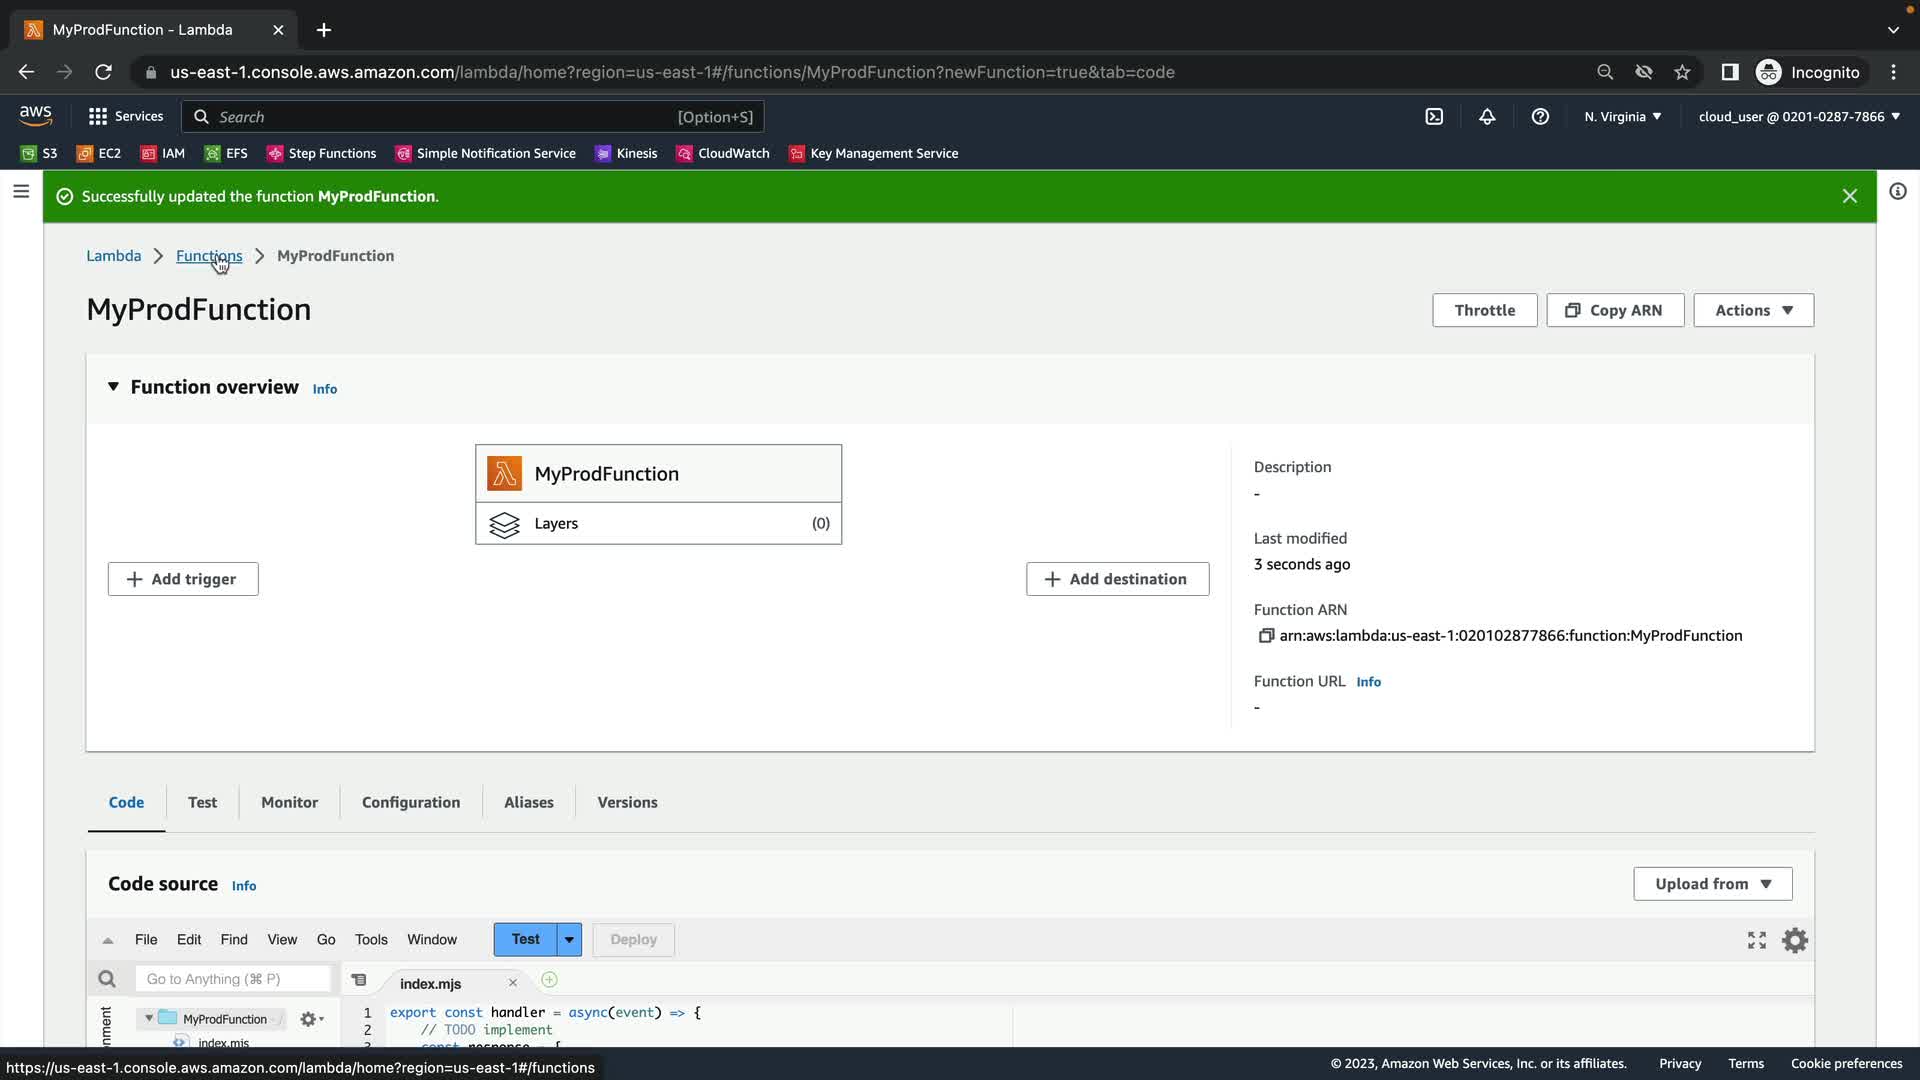Image resolution: width=1920 pixels, height=1080 pixels.
Task: Click the Go to Anything input field
Action: 233,979
